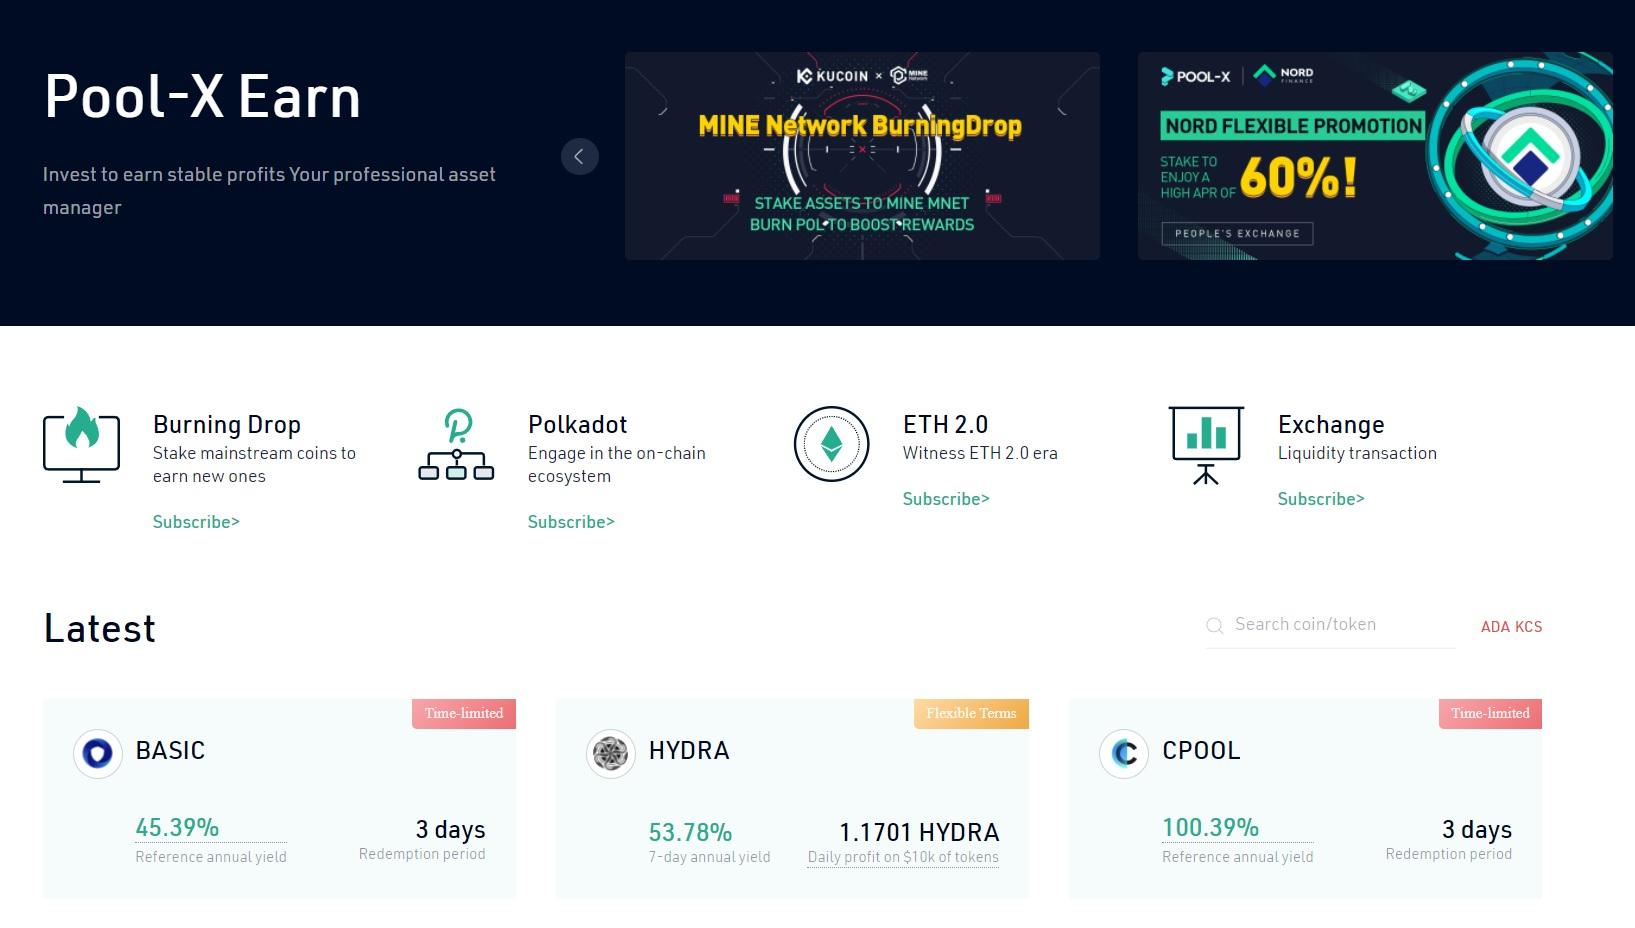
Task: Click the HYDRA coin logo
Action: (611, 753)
